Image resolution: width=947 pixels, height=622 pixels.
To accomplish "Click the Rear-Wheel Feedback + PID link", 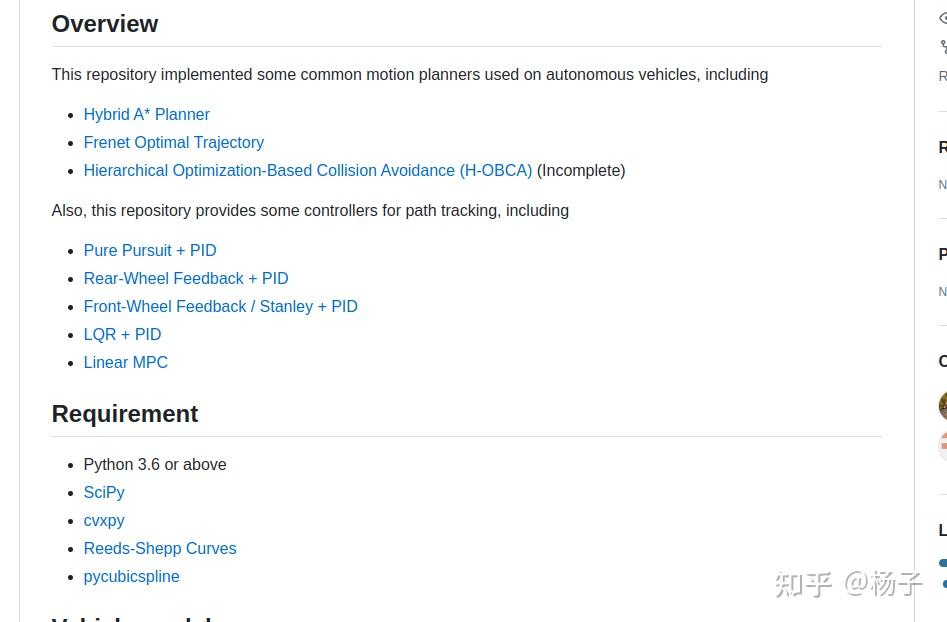I will pyautogui.click(x=185, y=278).
